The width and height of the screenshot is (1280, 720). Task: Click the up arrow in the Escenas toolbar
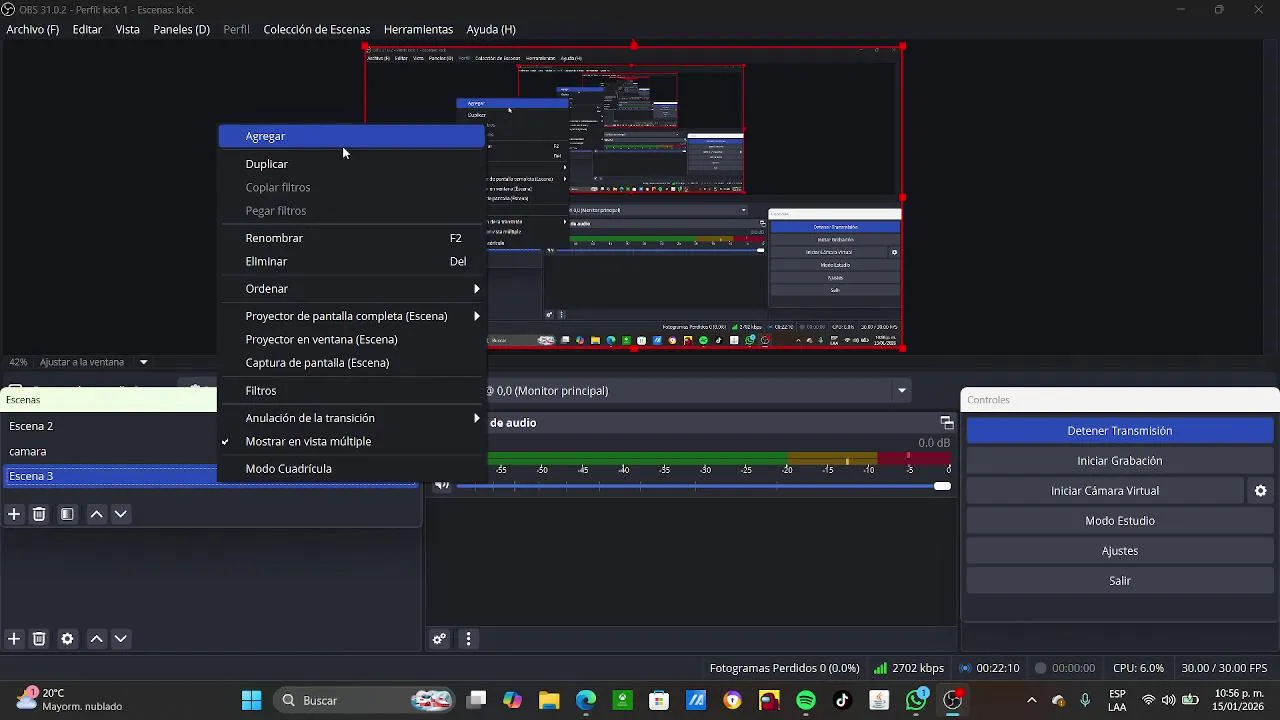coord(96,514)
